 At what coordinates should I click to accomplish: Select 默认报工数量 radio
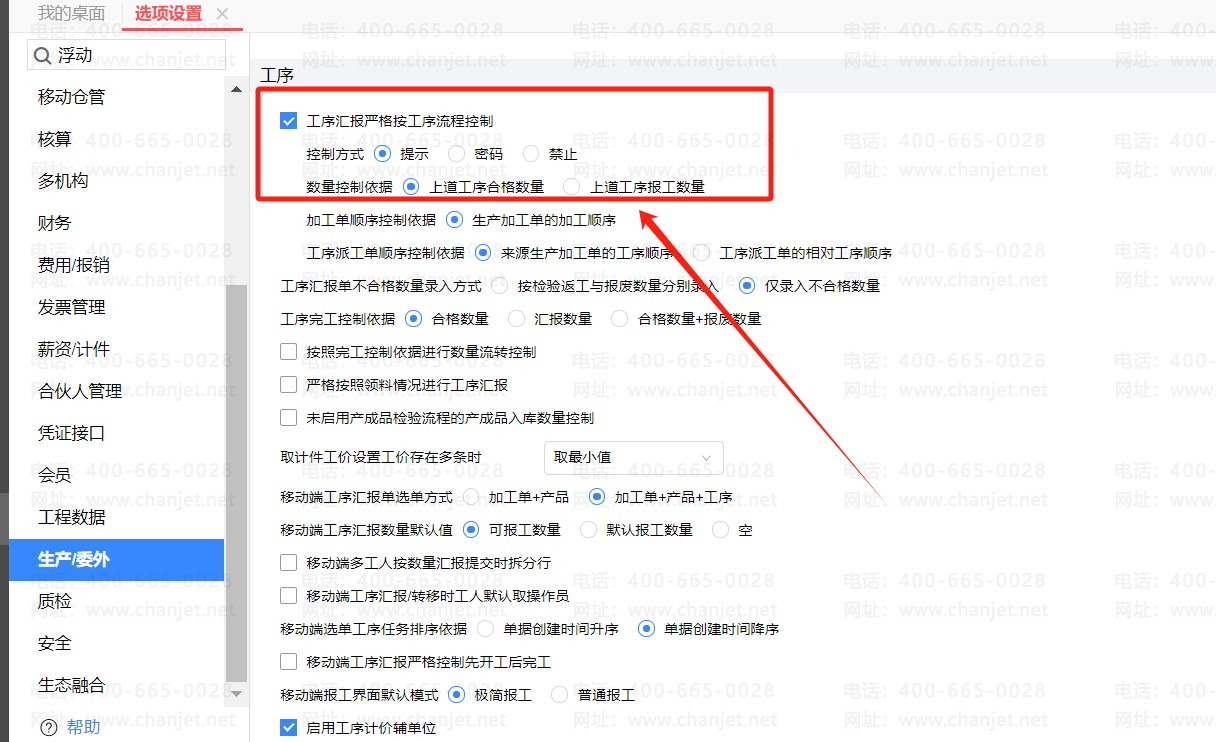pos(588,530)
